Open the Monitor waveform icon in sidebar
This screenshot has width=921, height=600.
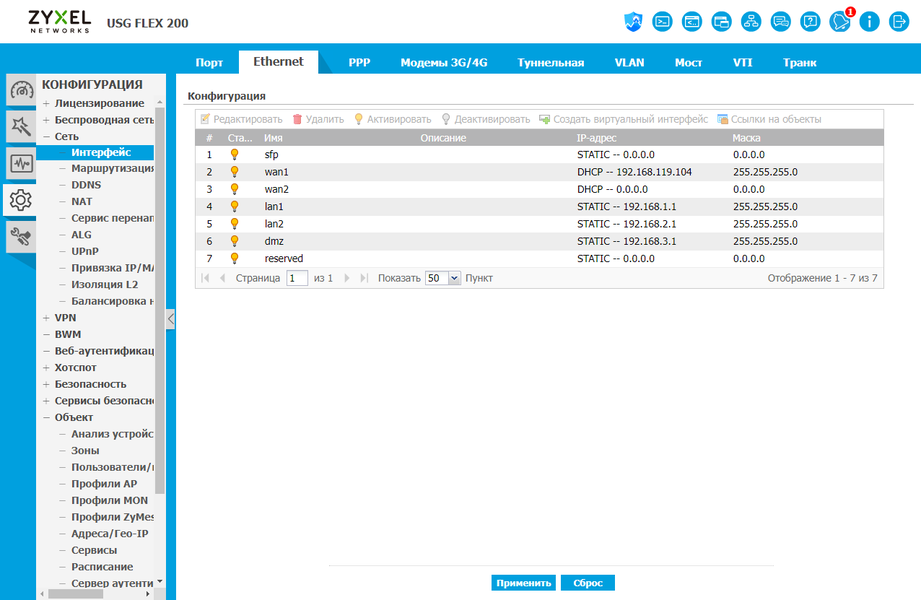coord(21,163)
